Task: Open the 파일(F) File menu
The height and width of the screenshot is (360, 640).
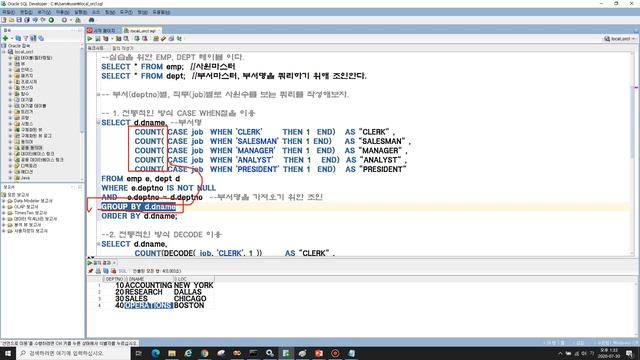Action: (8, 12)
